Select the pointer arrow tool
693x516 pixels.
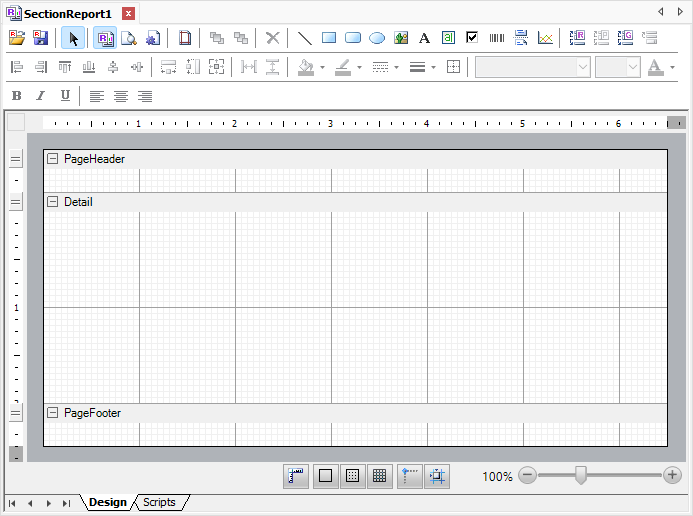coord(73,38)
